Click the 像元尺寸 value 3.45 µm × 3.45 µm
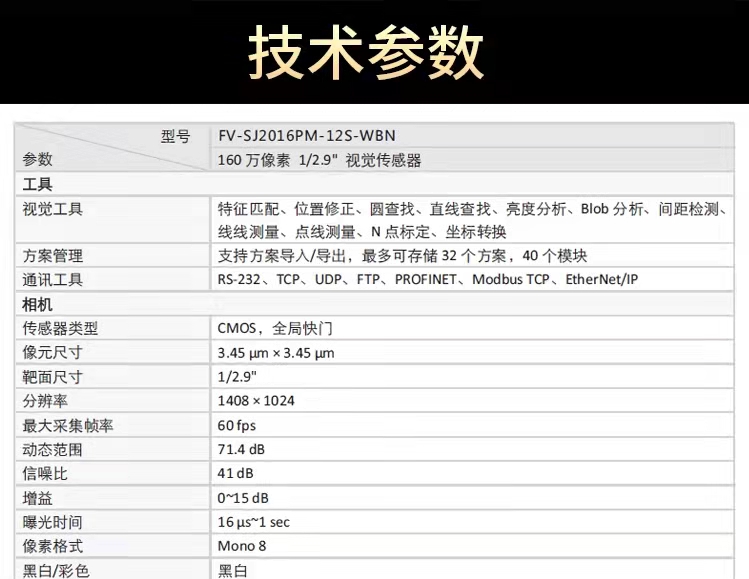Image resolution: width=749 pixels, height=579 pixels. tap(276, 352)
